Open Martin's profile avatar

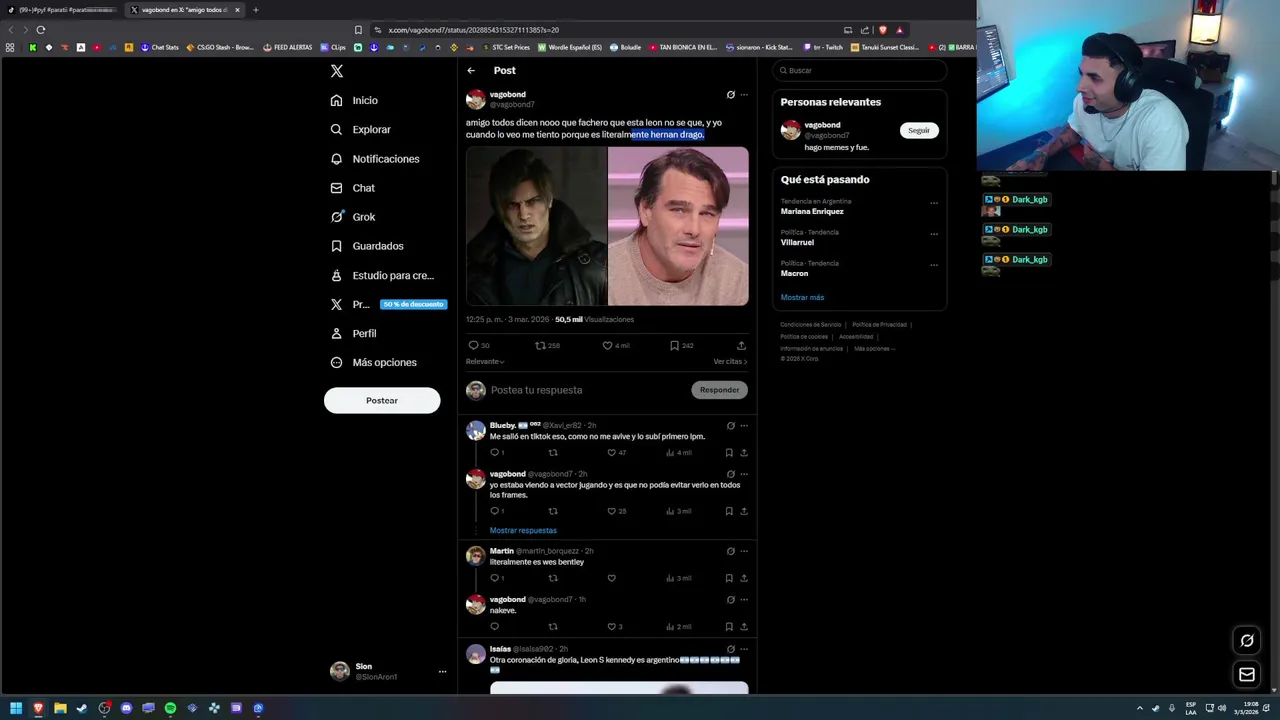476,556
